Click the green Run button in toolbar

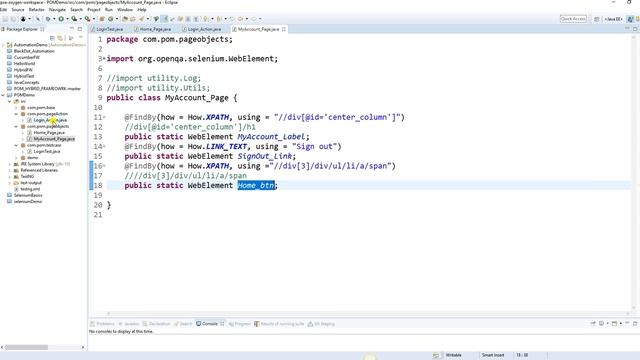click(61, 19)
